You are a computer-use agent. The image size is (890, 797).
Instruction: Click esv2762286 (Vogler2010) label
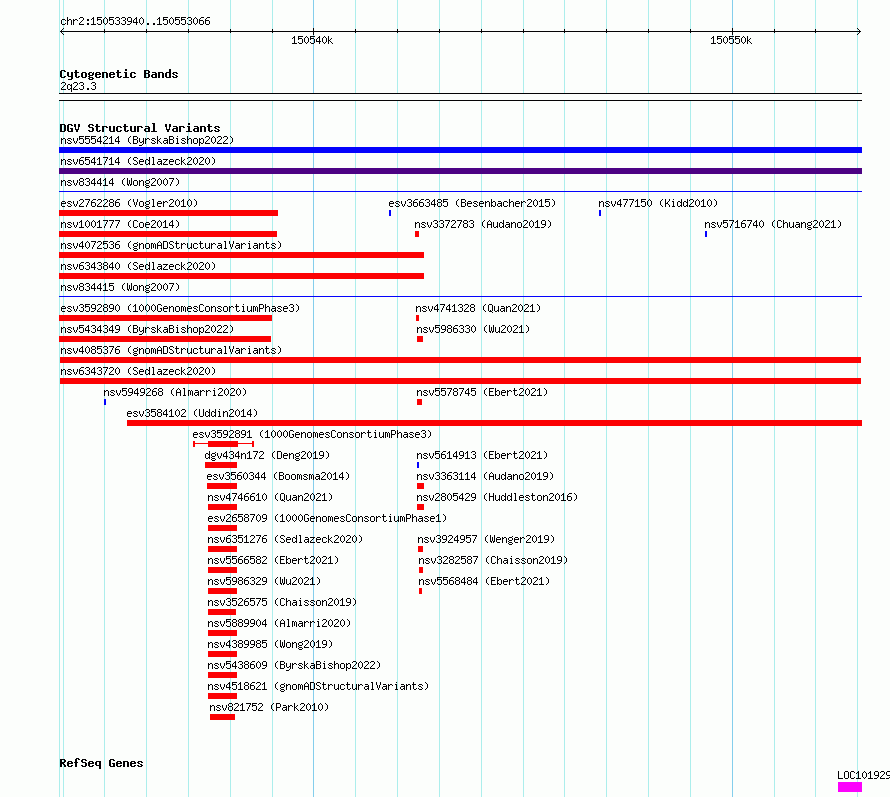129,203
